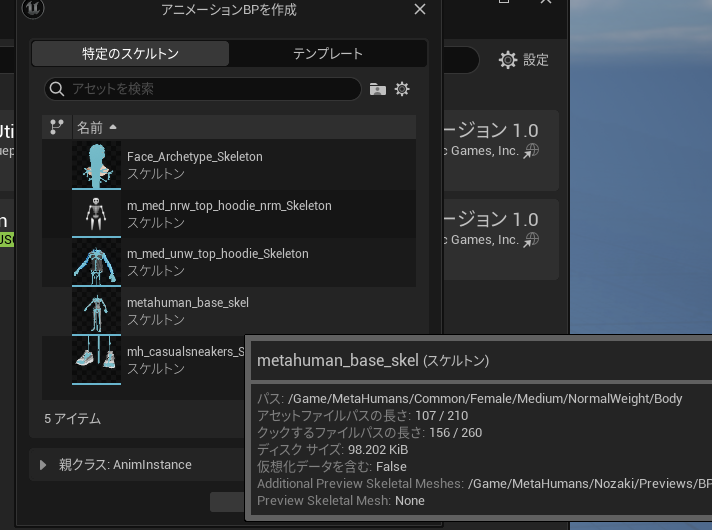The image size is (712, 530).
Task: Sort the list by the 名前 column header
Action: pos(90,127)
